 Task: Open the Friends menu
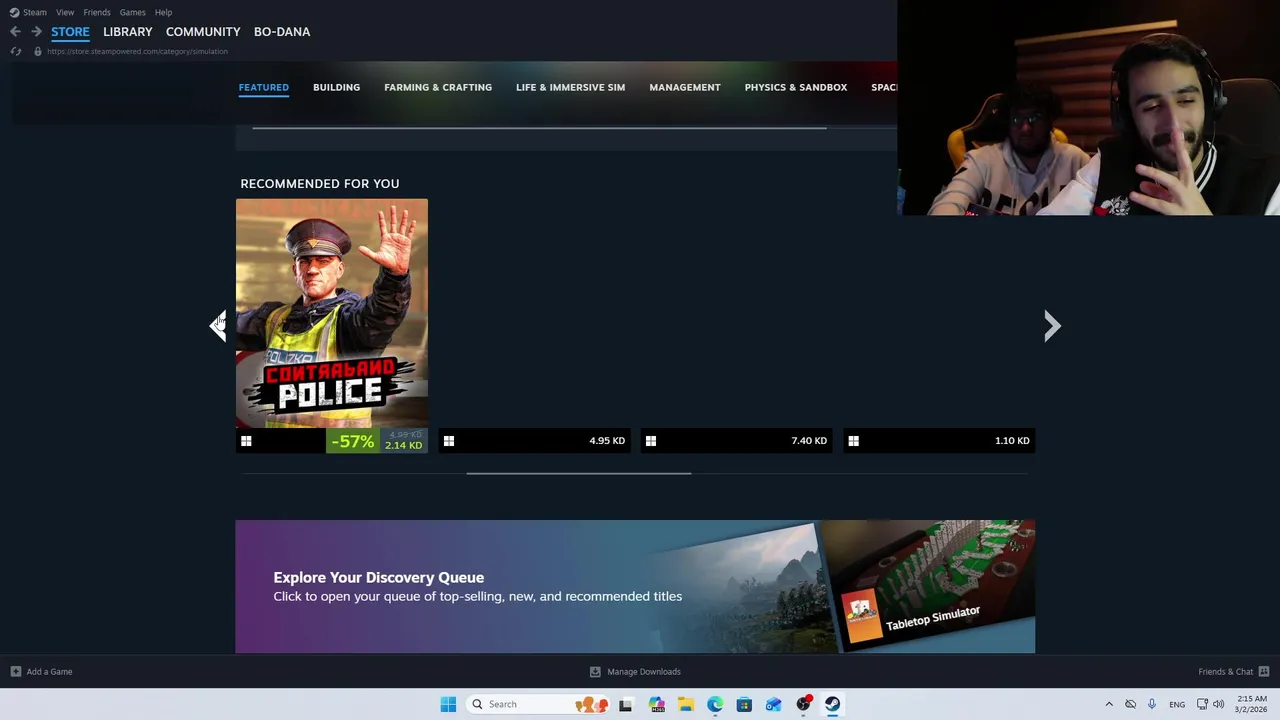pos(97,12)
